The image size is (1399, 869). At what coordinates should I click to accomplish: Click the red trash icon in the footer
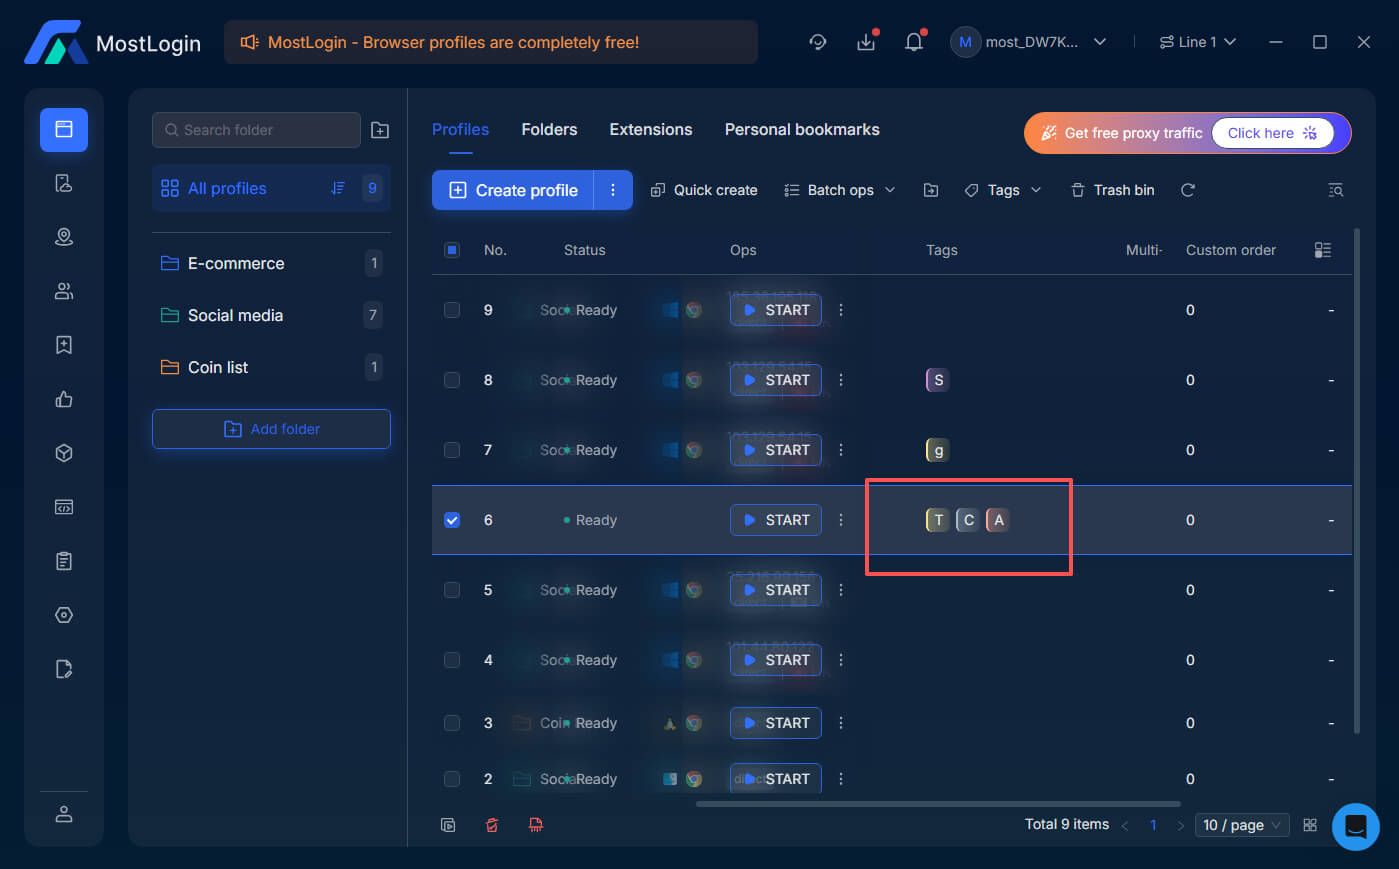(491, 824)
